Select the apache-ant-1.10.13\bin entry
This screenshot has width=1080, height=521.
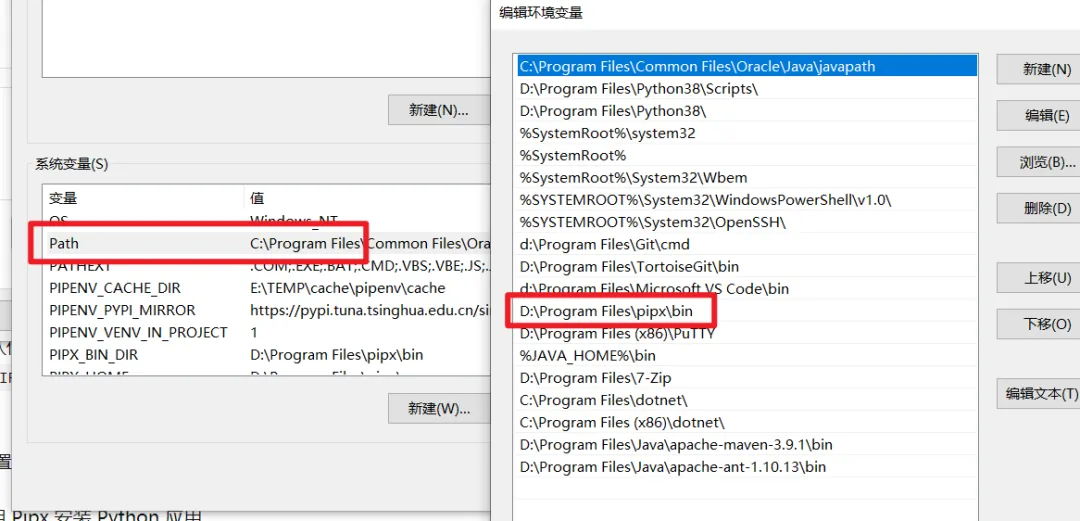click(747, 467)
